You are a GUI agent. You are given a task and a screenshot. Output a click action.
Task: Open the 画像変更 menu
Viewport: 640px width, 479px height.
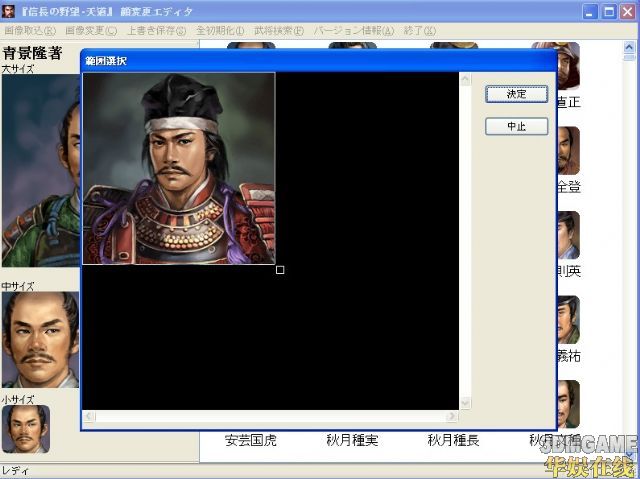pos(91,31)
